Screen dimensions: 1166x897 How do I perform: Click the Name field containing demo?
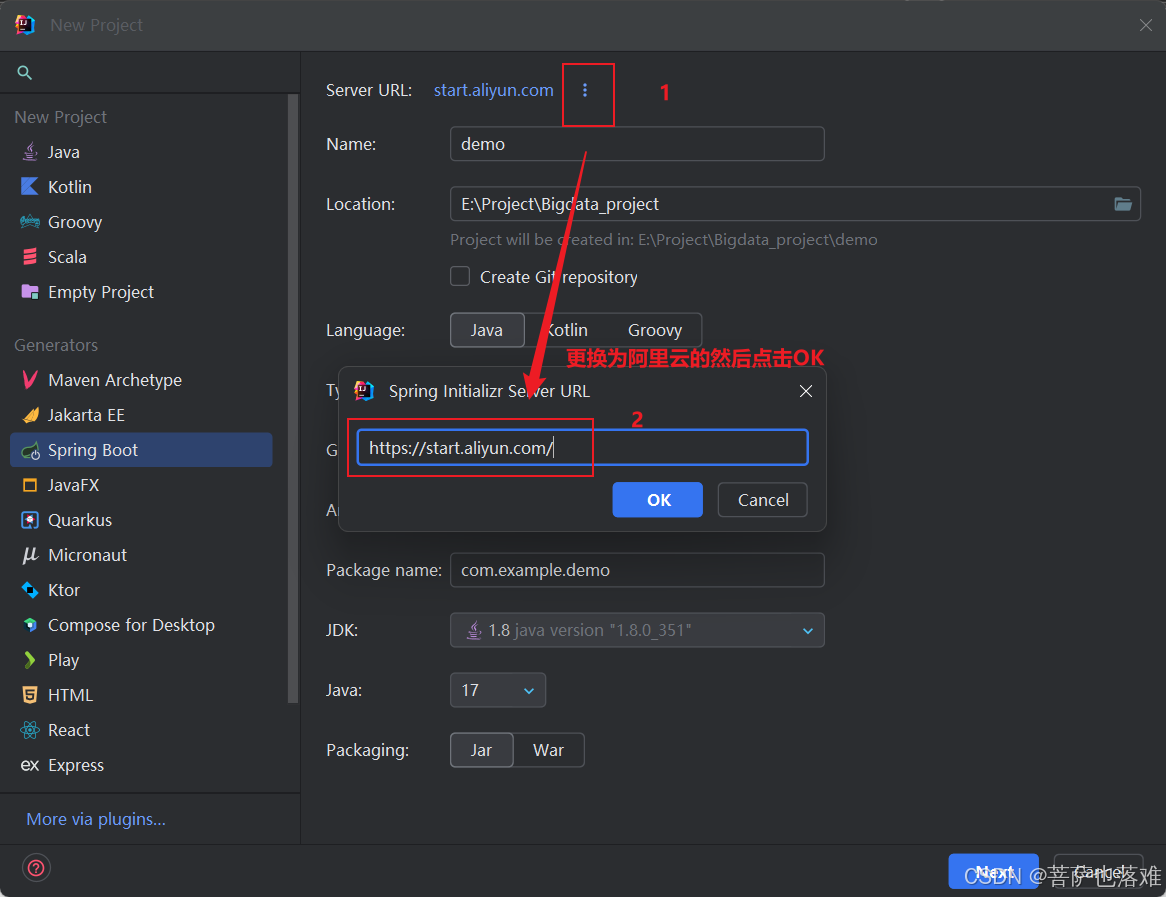point(637,144)
